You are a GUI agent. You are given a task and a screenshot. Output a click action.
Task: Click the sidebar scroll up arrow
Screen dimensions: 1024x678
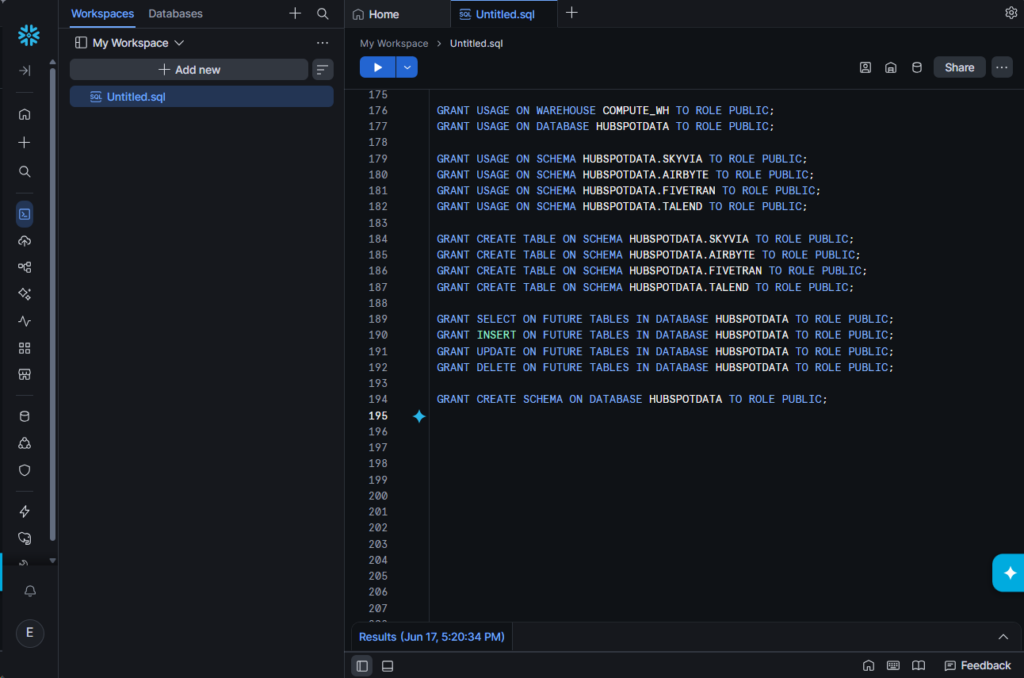tap(53, 63)
